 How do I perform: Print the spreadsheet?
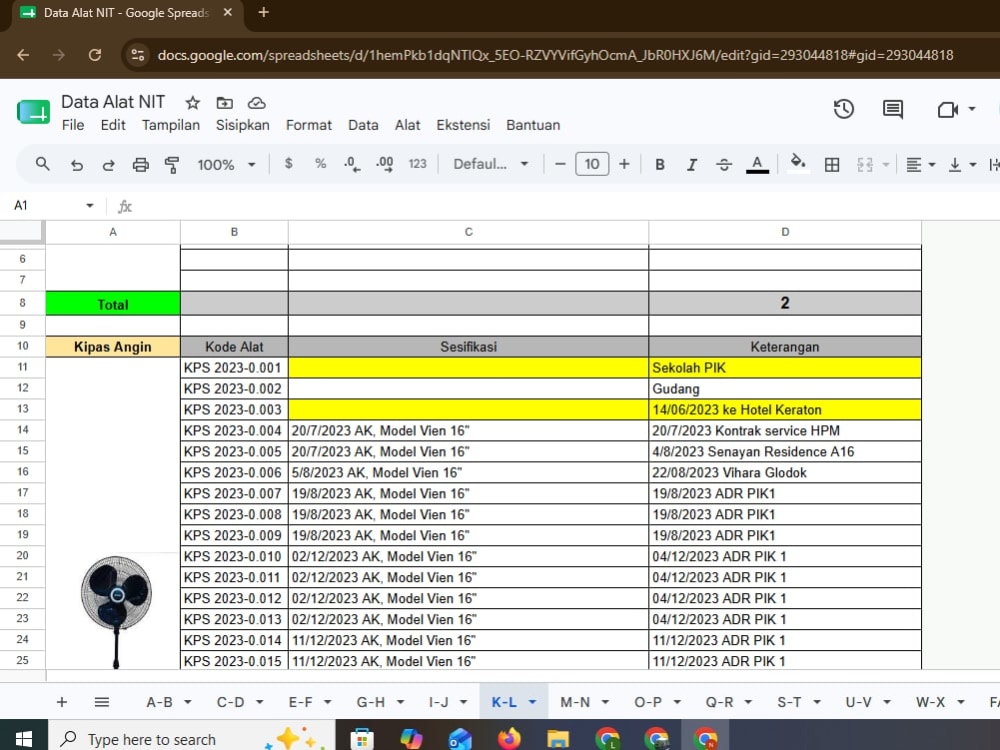click(x=140, y=165)
